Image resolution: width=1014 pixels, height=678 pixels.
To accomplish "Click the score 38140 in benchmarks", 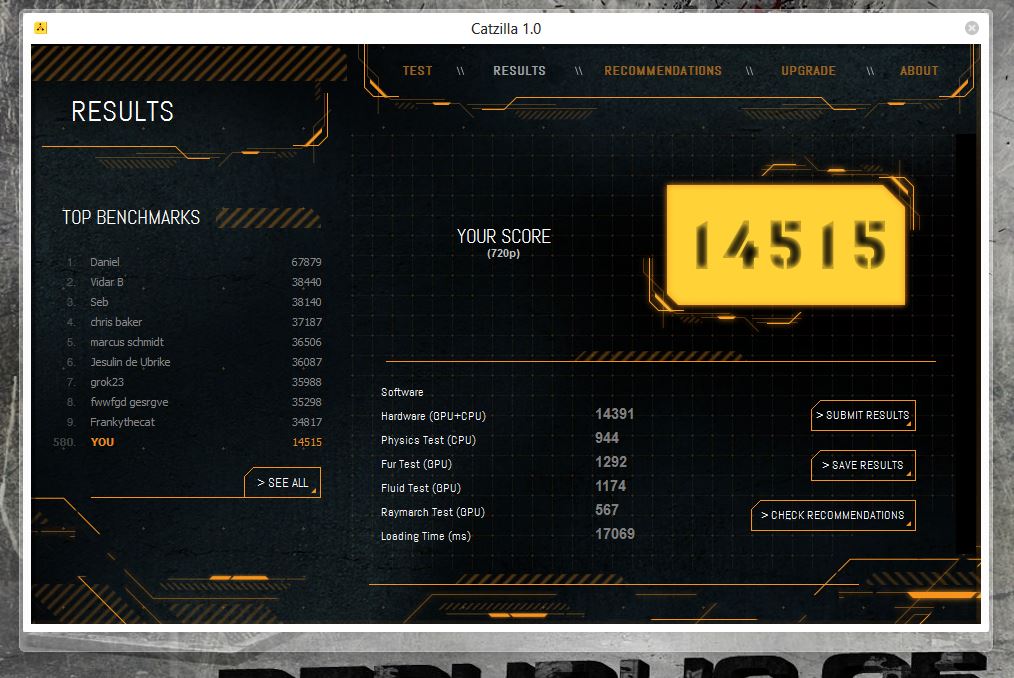I will coord(306,302).
